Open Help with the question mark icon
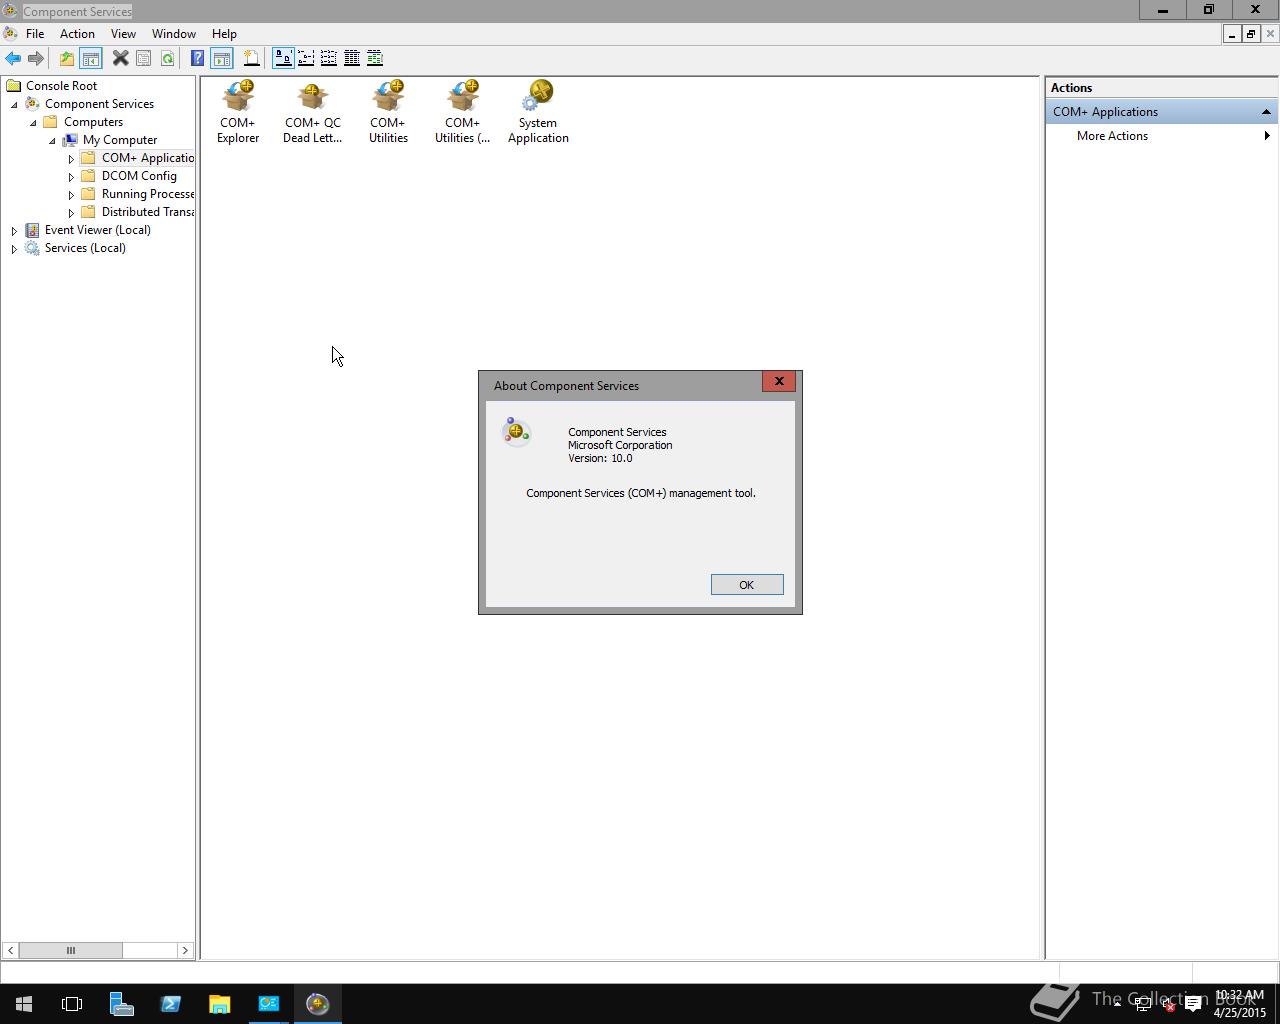 197,58
